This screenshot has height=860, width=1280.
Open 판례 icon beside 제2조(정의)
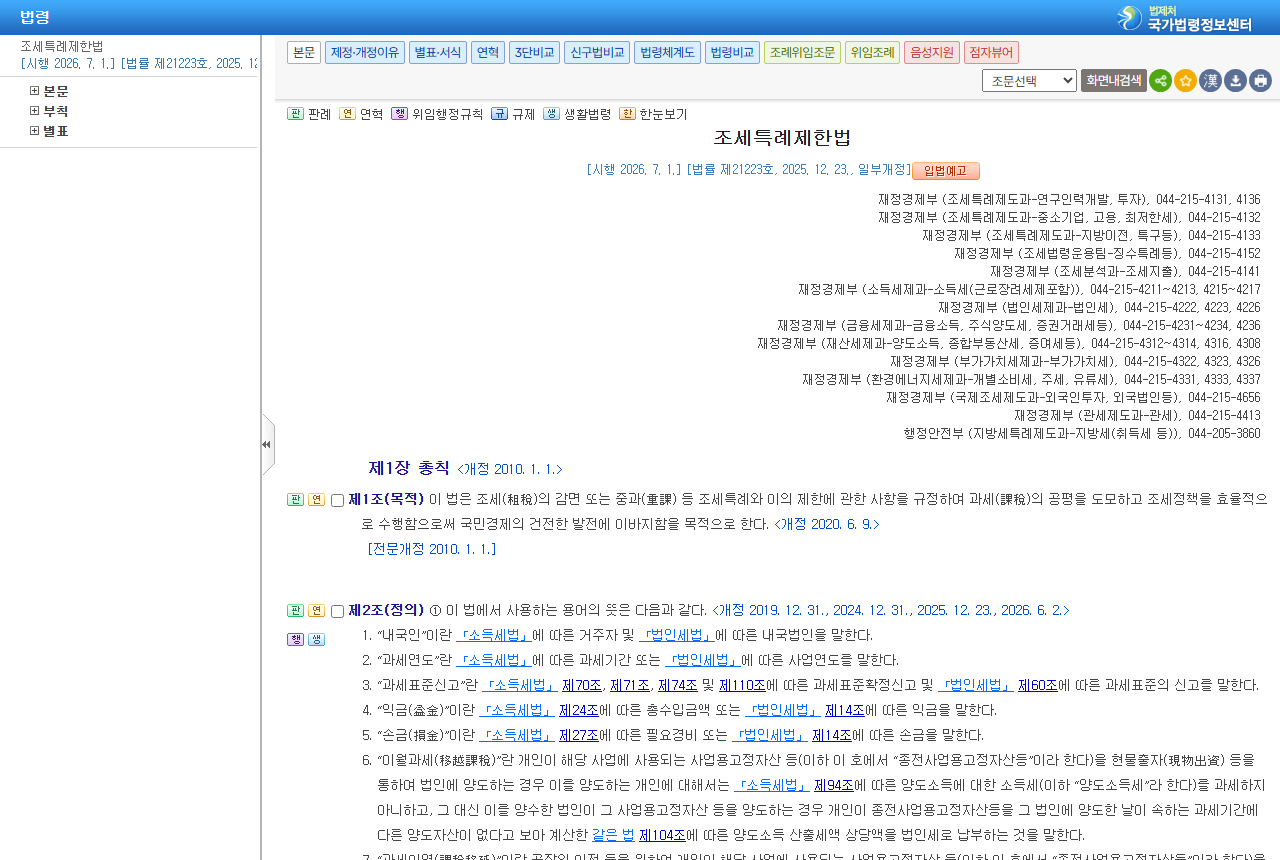(x=295, y=610)
